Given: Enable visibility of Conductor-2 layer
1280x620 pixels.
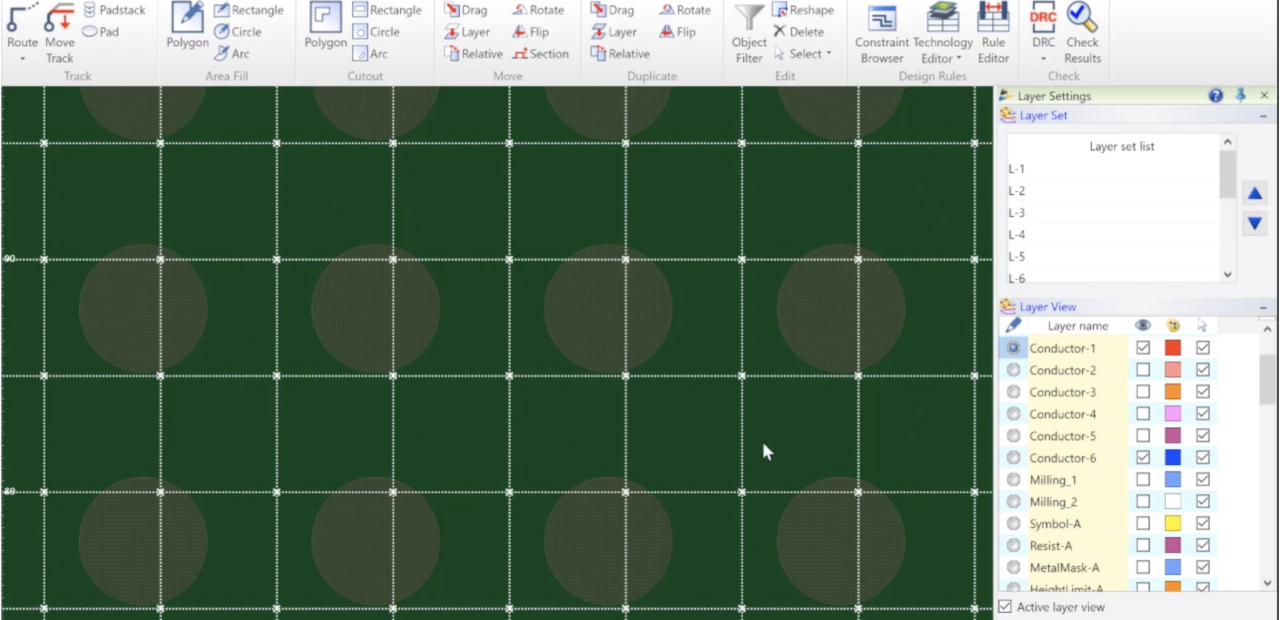Looking at the screenshot, I should coord(1142,369).
